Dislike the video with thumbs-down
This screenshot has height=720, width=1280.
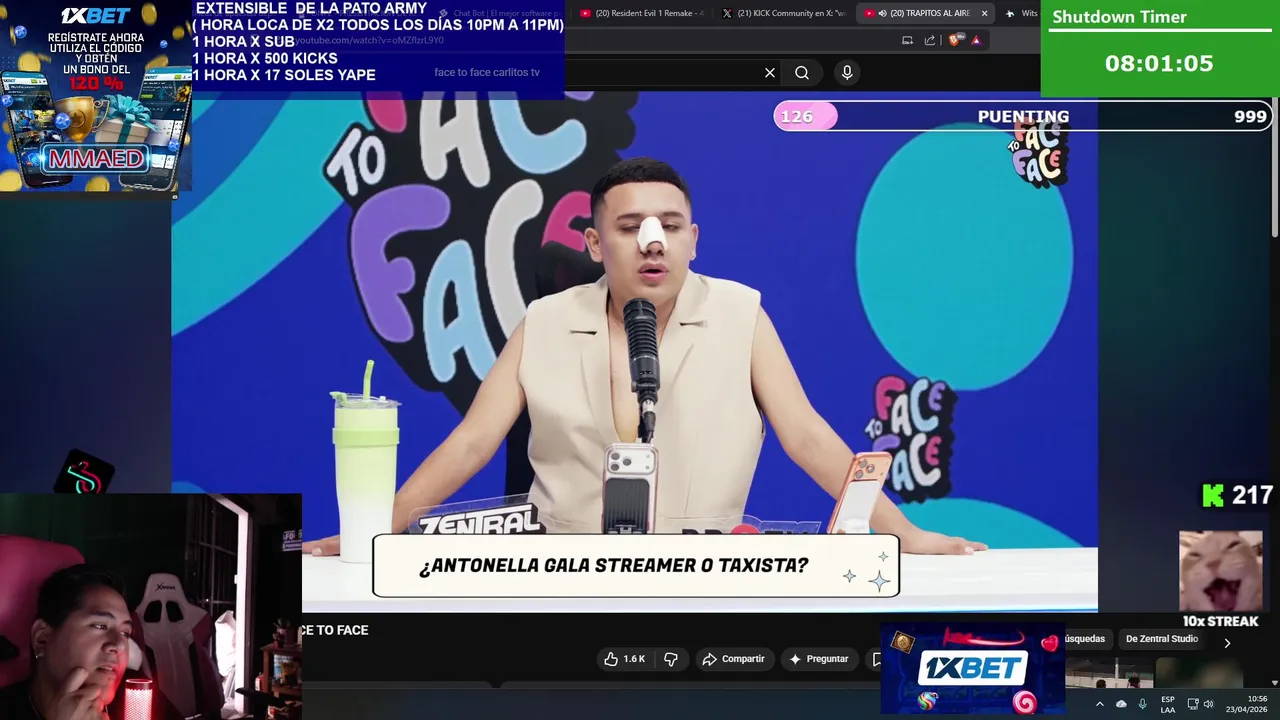671,659
